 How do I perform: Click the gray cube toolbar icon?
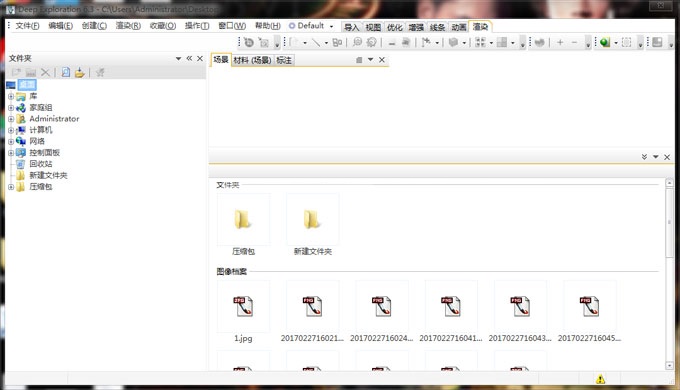[453, 42]
